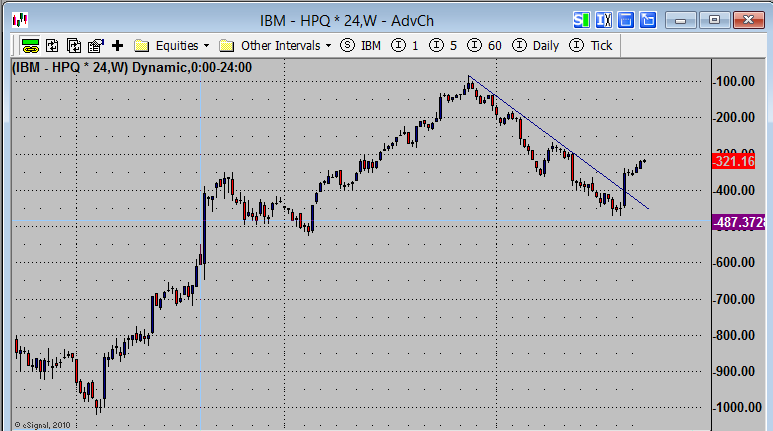Select the IBM symbol shortcut button
773x431 pixels.
[361, 46]
